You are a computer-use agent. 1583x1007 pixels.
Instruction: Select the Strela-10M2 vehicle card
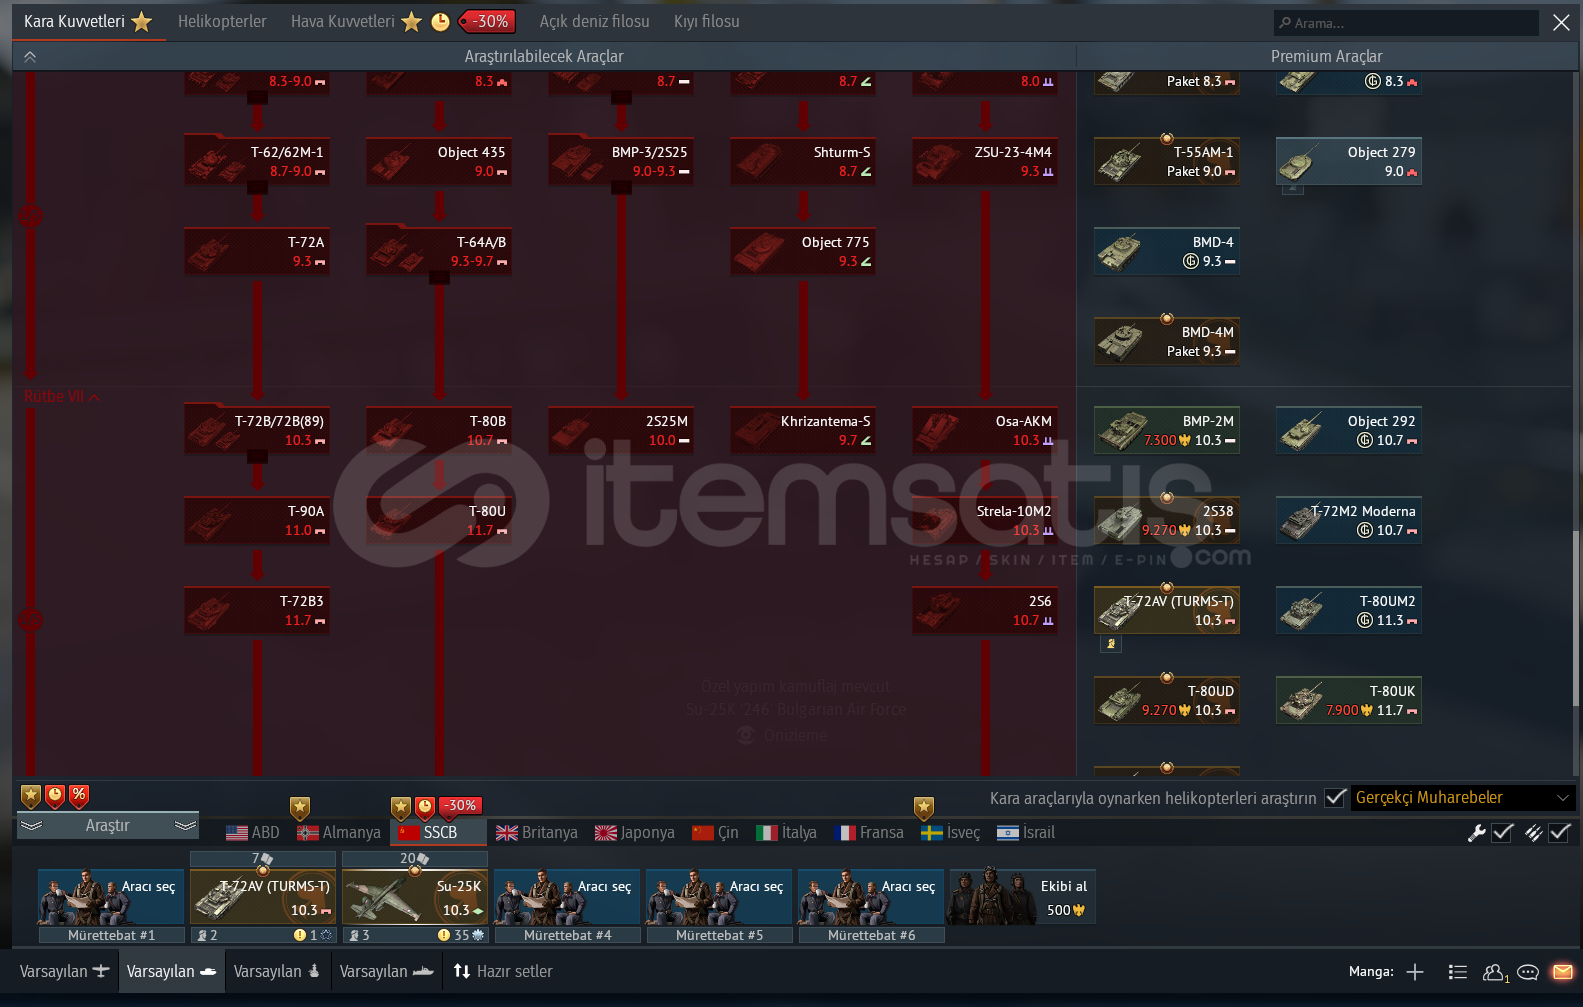tap(985, 521)
